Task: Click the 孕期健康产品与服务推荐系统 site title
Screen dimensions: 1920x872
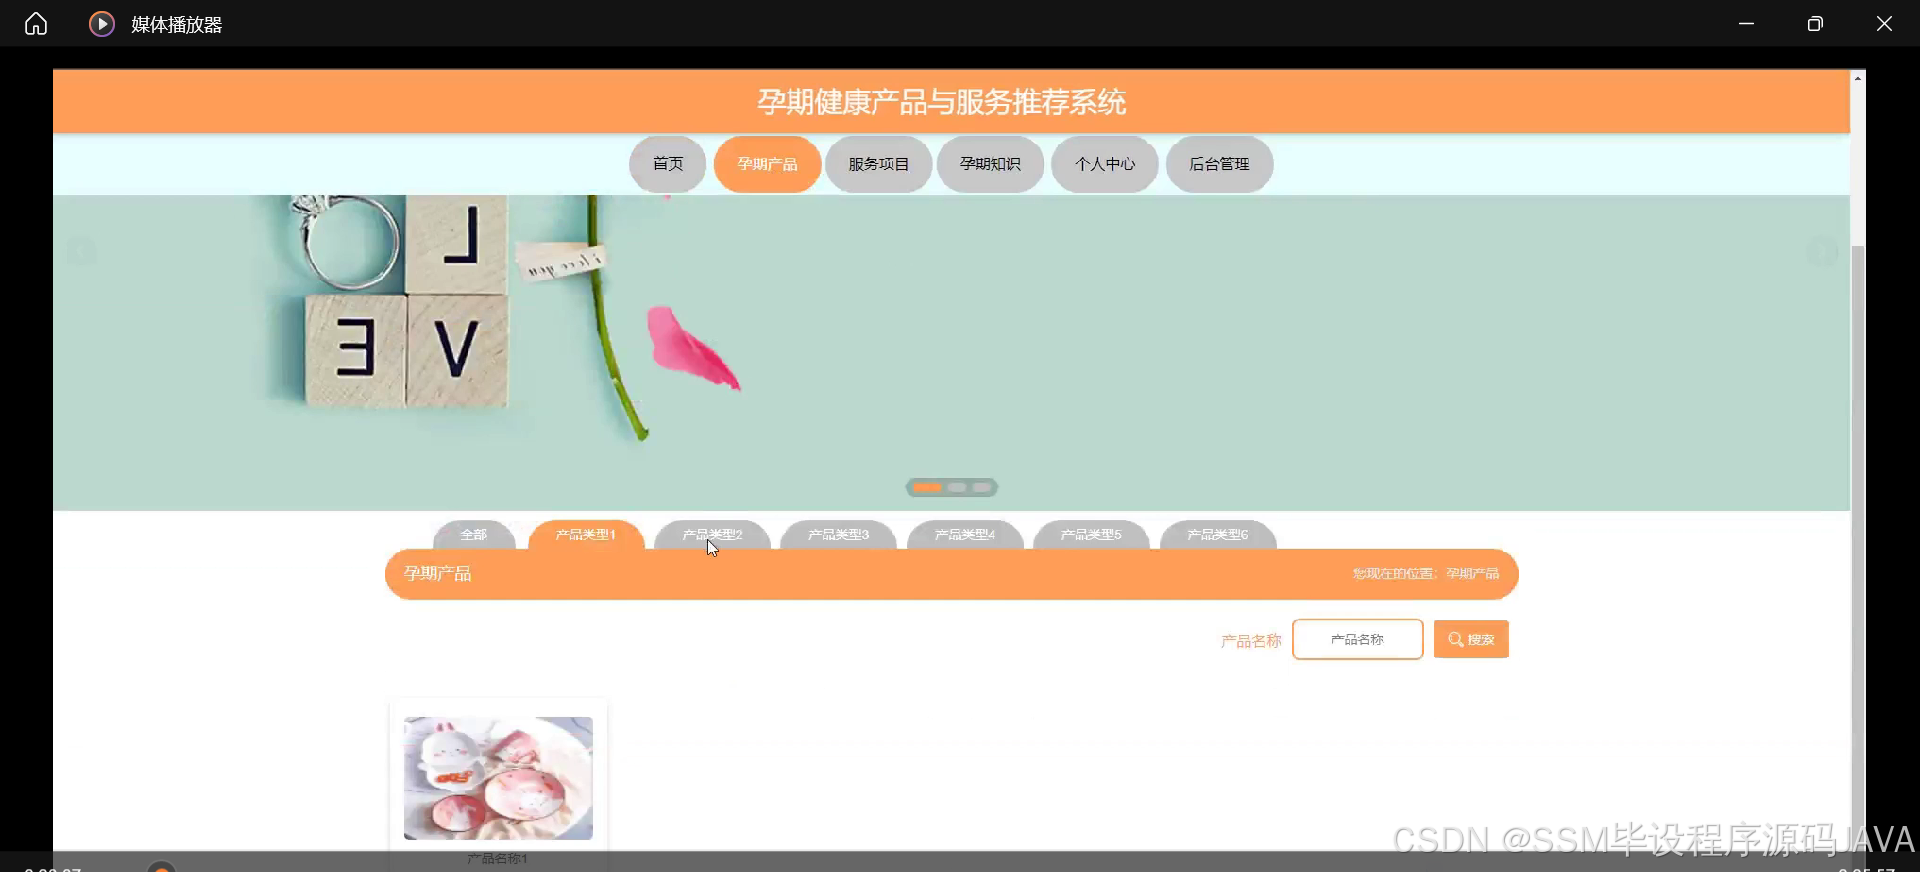Action: pyautogui.click(x=941, y=102)
